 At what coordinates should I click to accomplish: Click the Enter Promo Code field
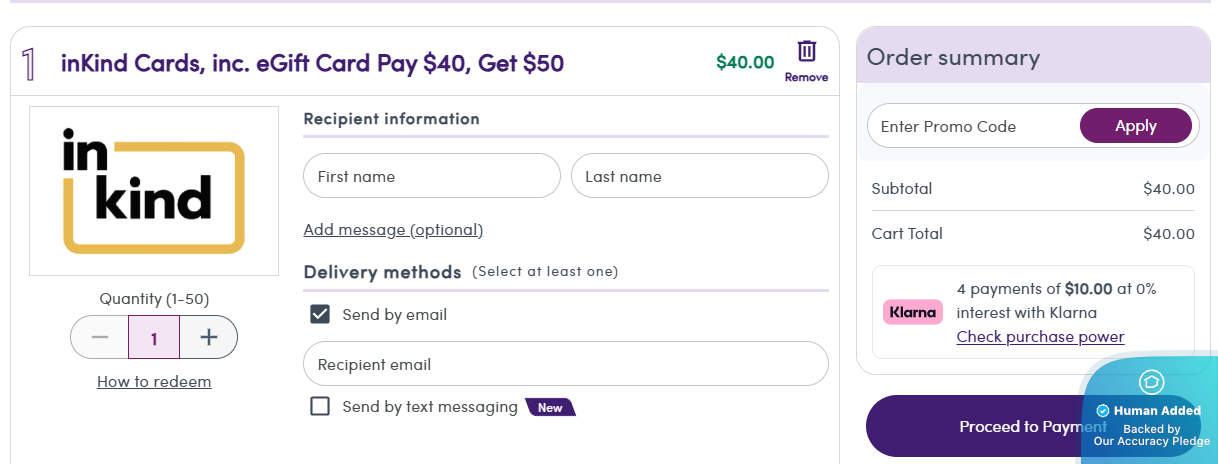tap(972, 126)
